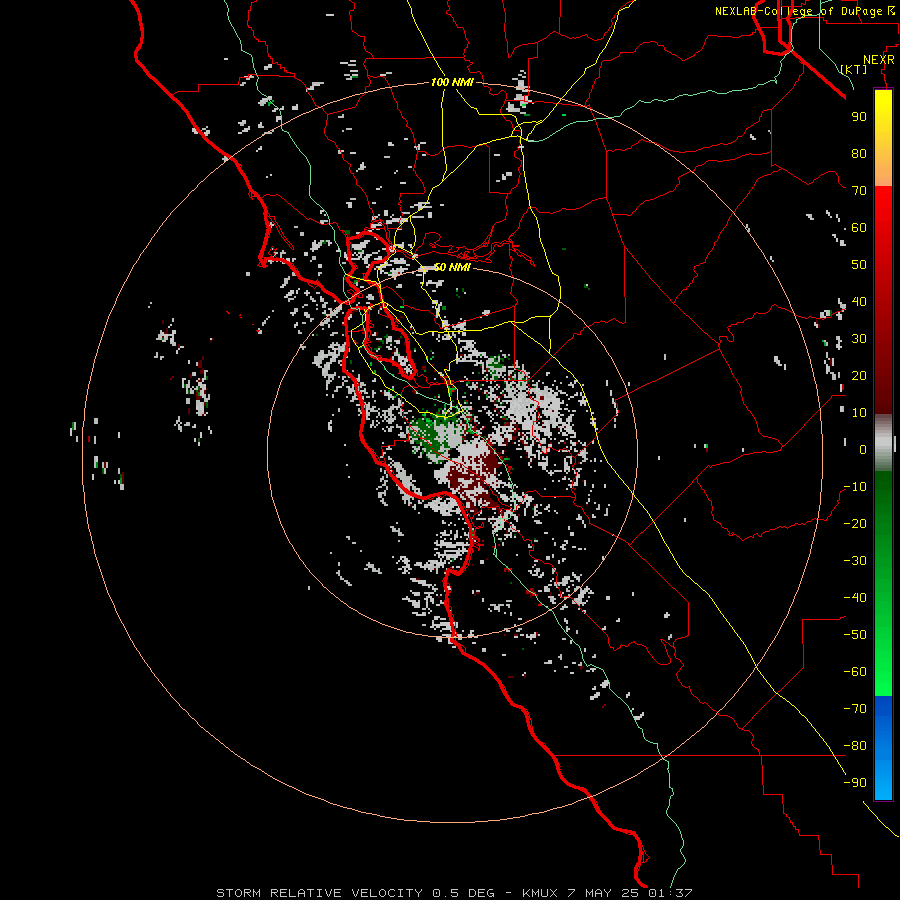Image resolution: width=900 pixels, height=900 pixels.
Task: Select the 20 value on velocity scale
Action: coord(859,376)
